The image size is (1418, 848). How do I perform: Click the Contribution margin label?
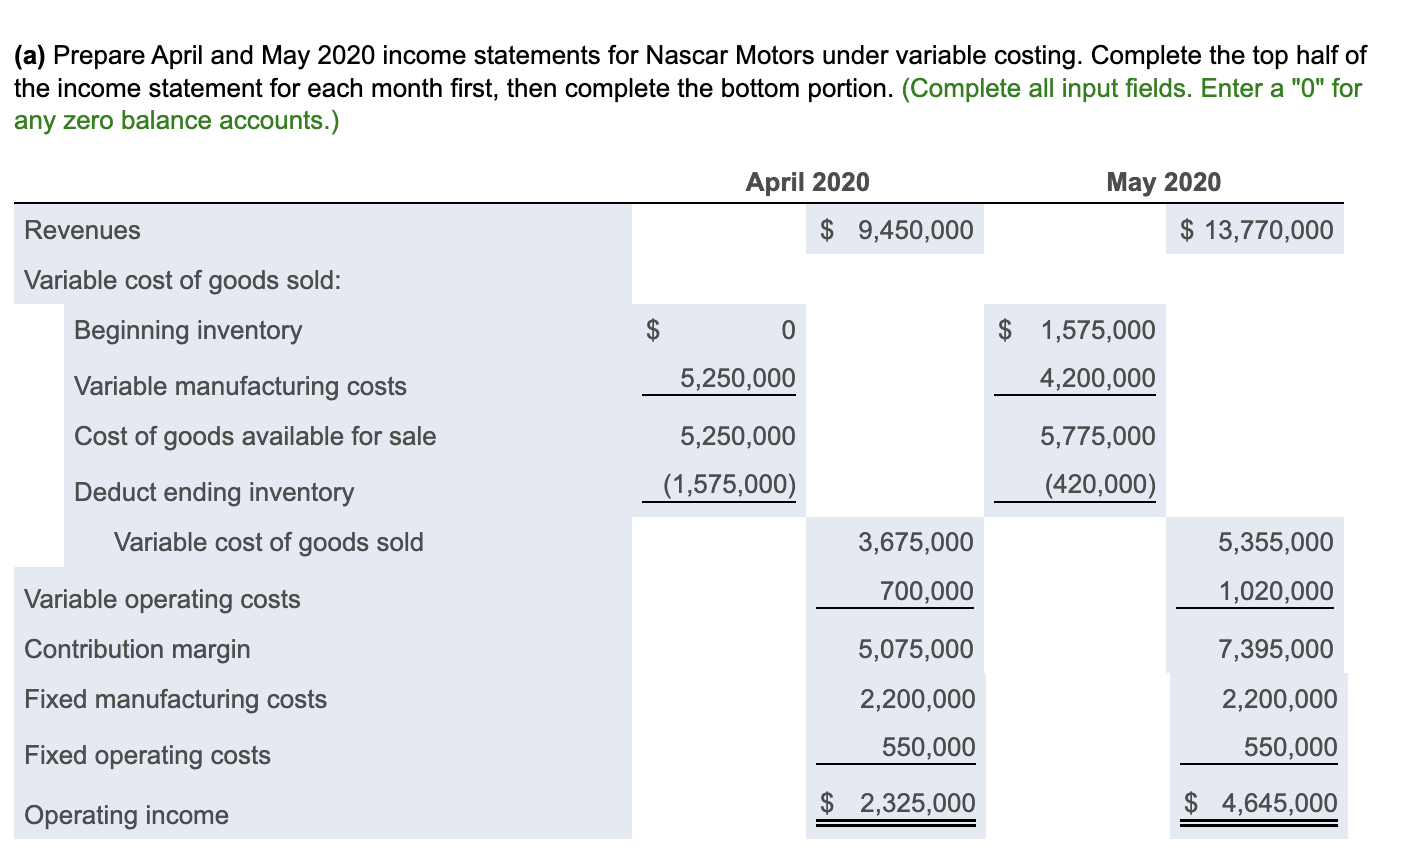pyautogui.click(x=137, y=649)
